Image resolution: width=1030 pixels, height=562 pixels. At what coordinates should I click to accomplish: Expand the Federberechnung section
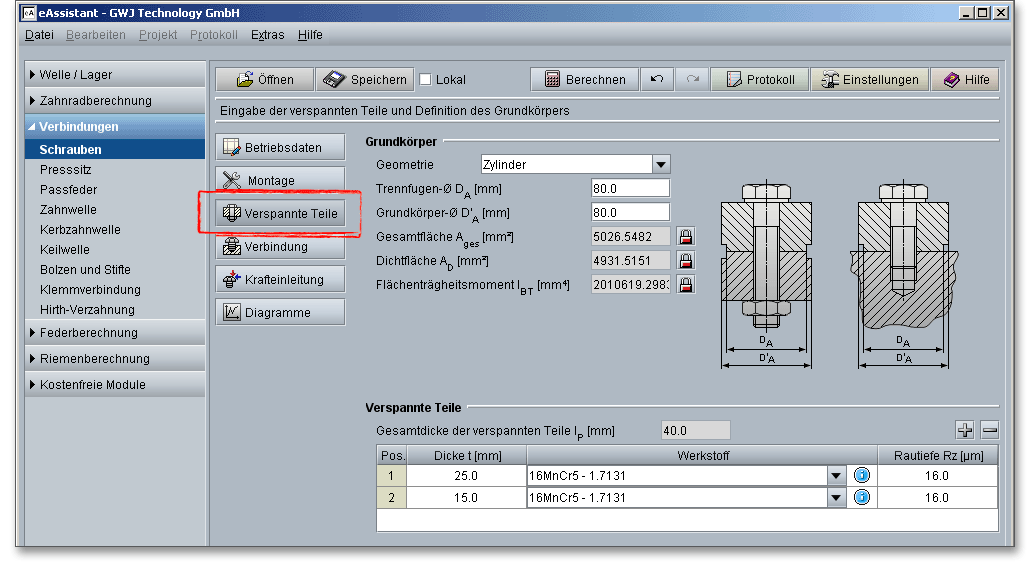pos(88,333)
